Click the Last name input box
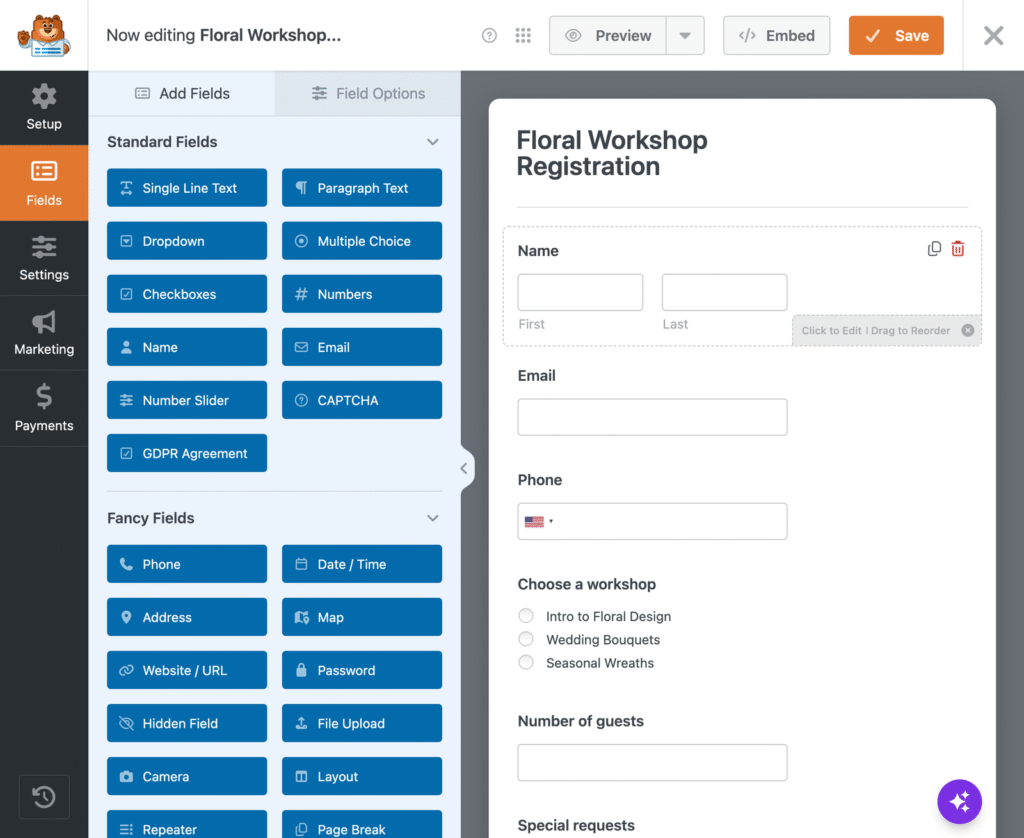Image resolution: width=1024 pixels, height=838 pixels. click(x=724, y=292)
